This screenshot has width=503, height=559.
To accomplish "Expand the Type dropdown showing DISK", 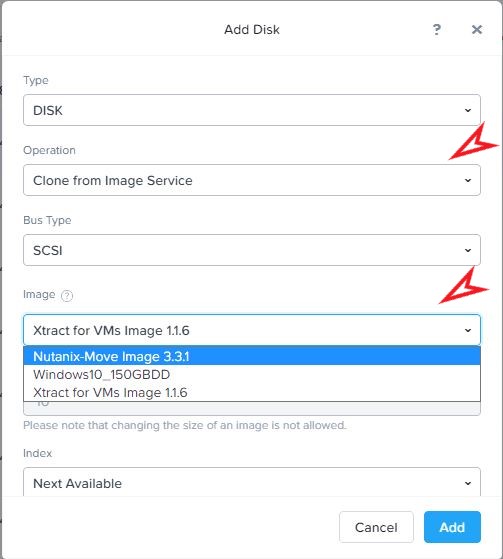I will tap(252, 110).
